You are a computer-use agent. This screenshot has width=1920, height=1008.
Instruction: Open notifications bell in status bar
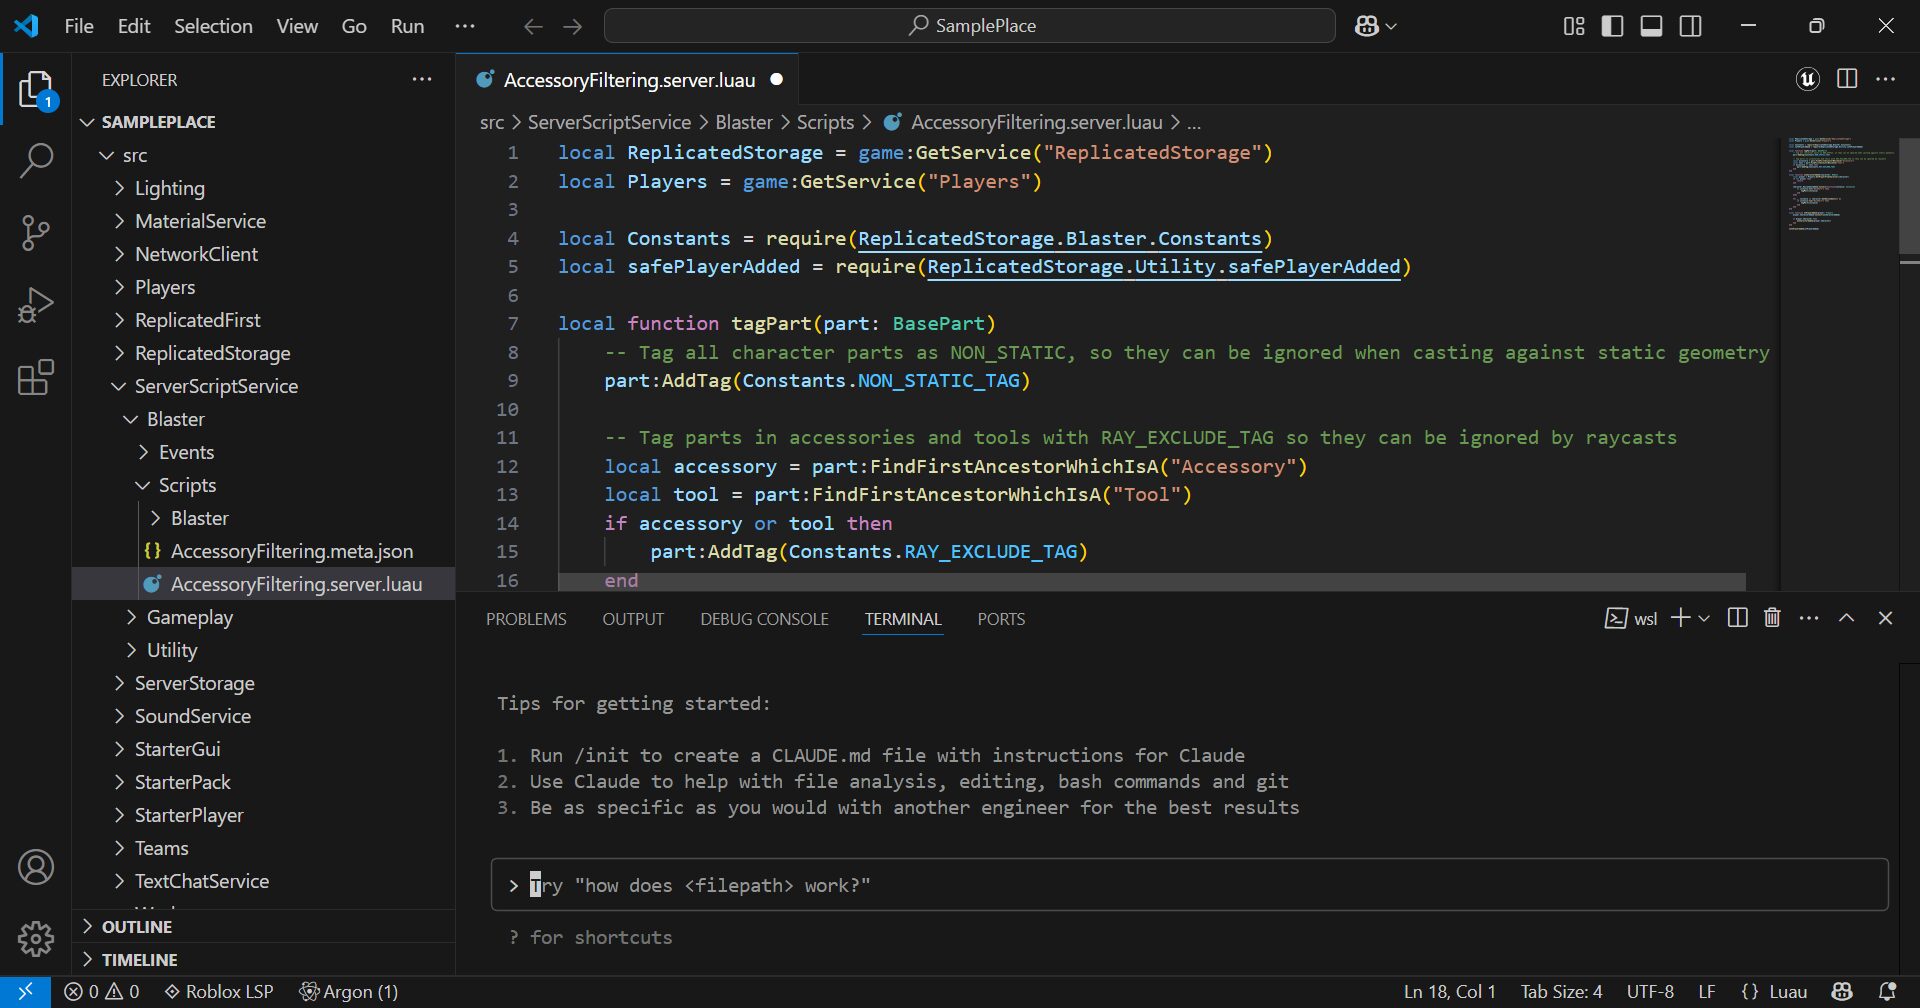pos(1887,991)
